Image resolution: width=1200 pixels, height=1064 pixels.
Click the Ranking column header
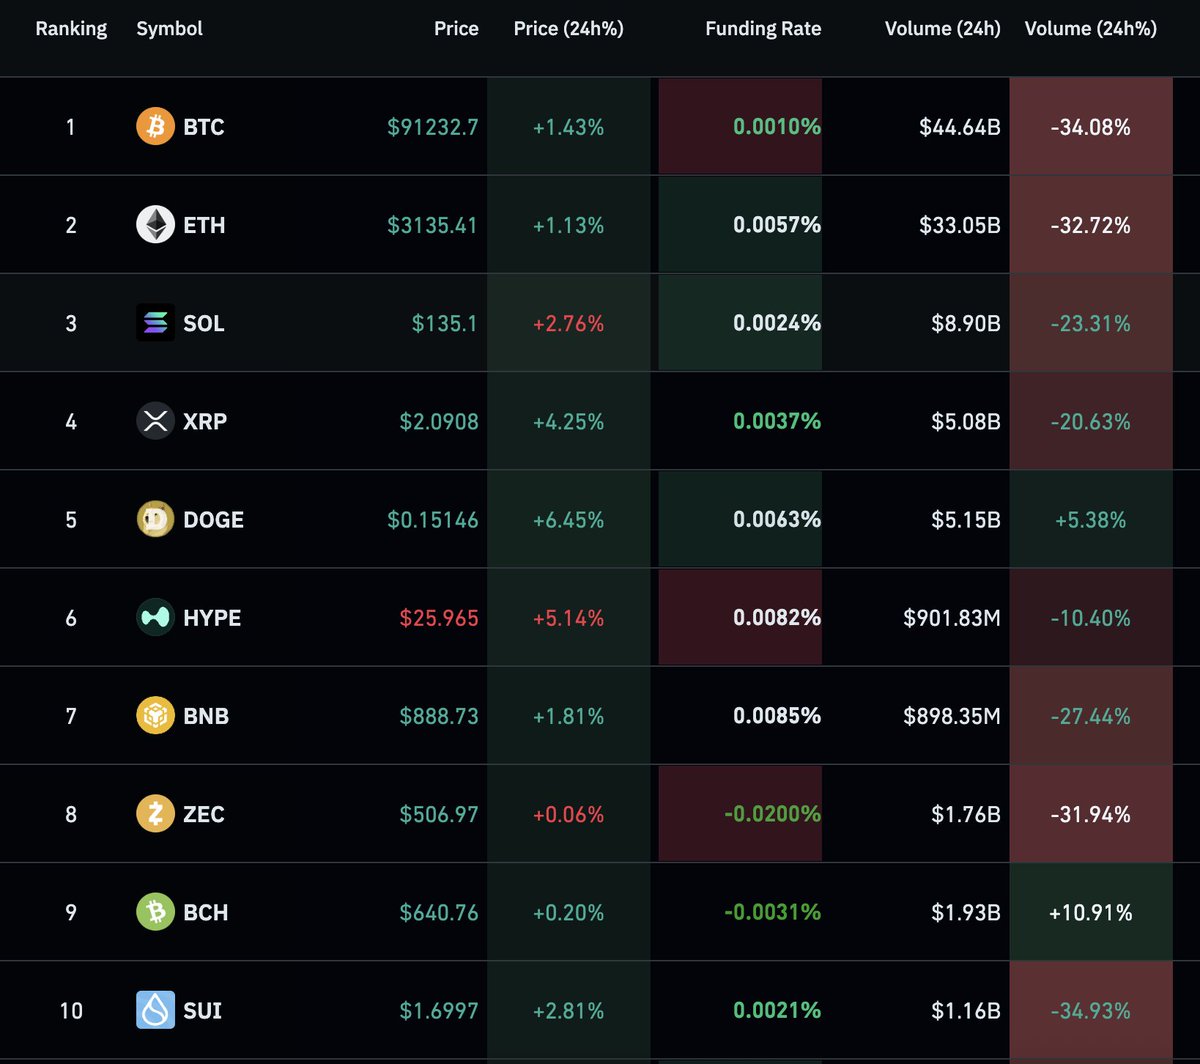(x=71, y=28)
